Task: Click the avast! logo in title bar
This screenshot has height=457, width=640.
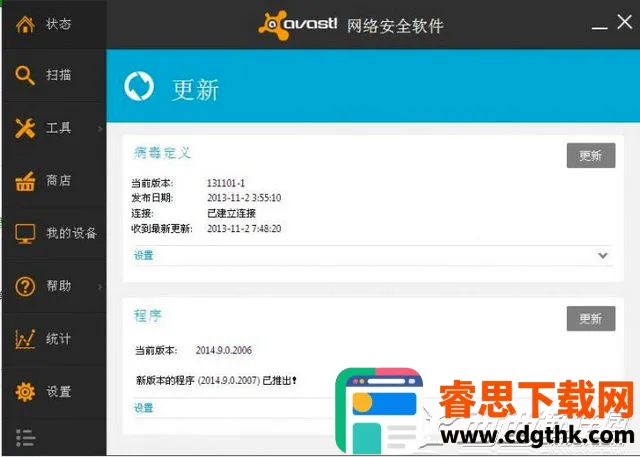Action: pyautogui.click(x=298, y=25)
